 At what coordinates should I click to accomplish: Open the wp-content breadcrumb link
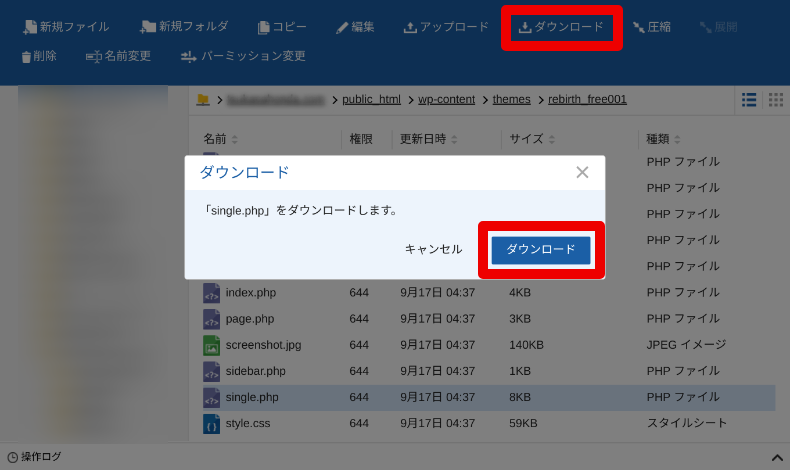pos(446,99)
